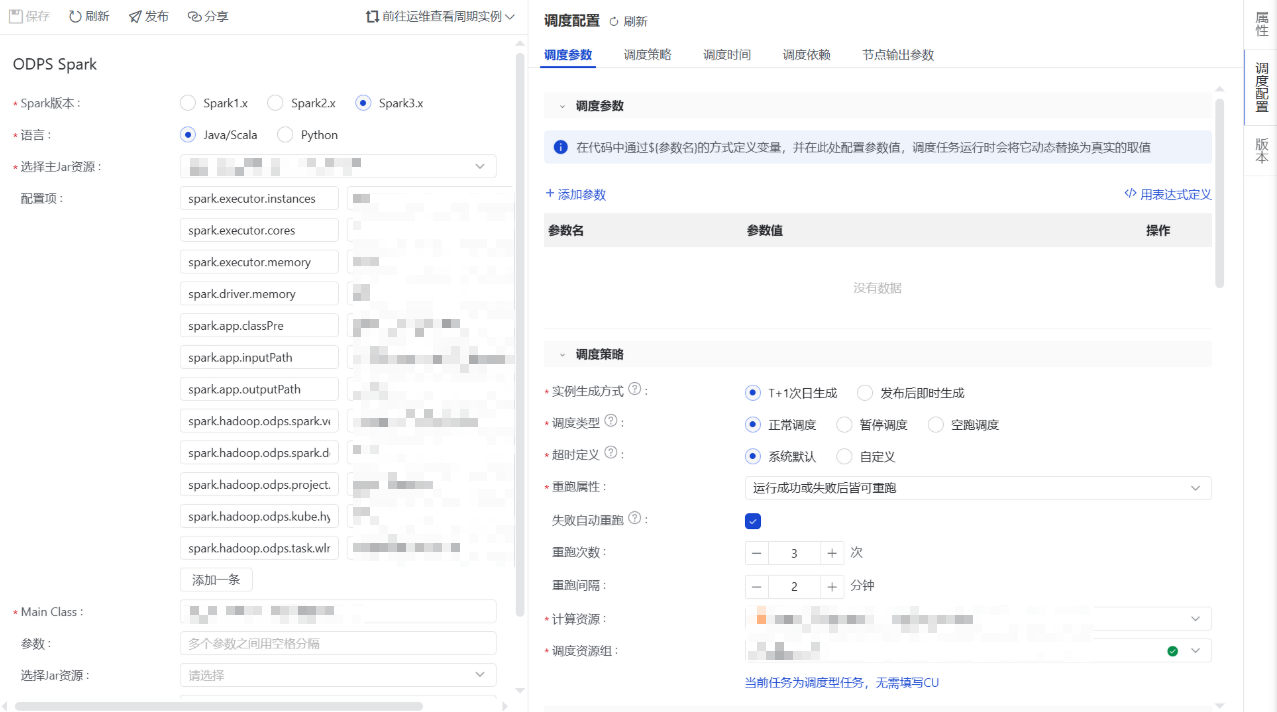Click help icon next to 失败自动重跑
Screen dimensions: 1277x712
point(634,519)
